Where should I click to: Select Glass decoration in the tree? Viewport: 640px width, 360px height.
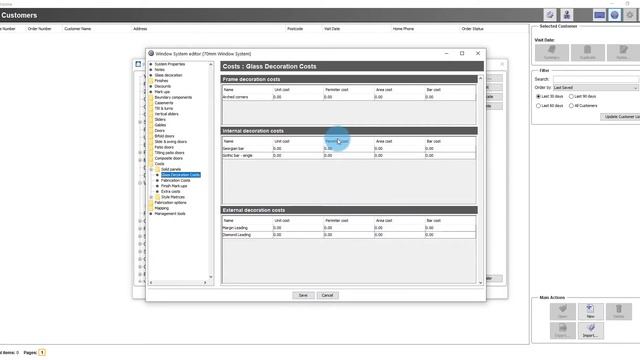[x=168, y=75]
